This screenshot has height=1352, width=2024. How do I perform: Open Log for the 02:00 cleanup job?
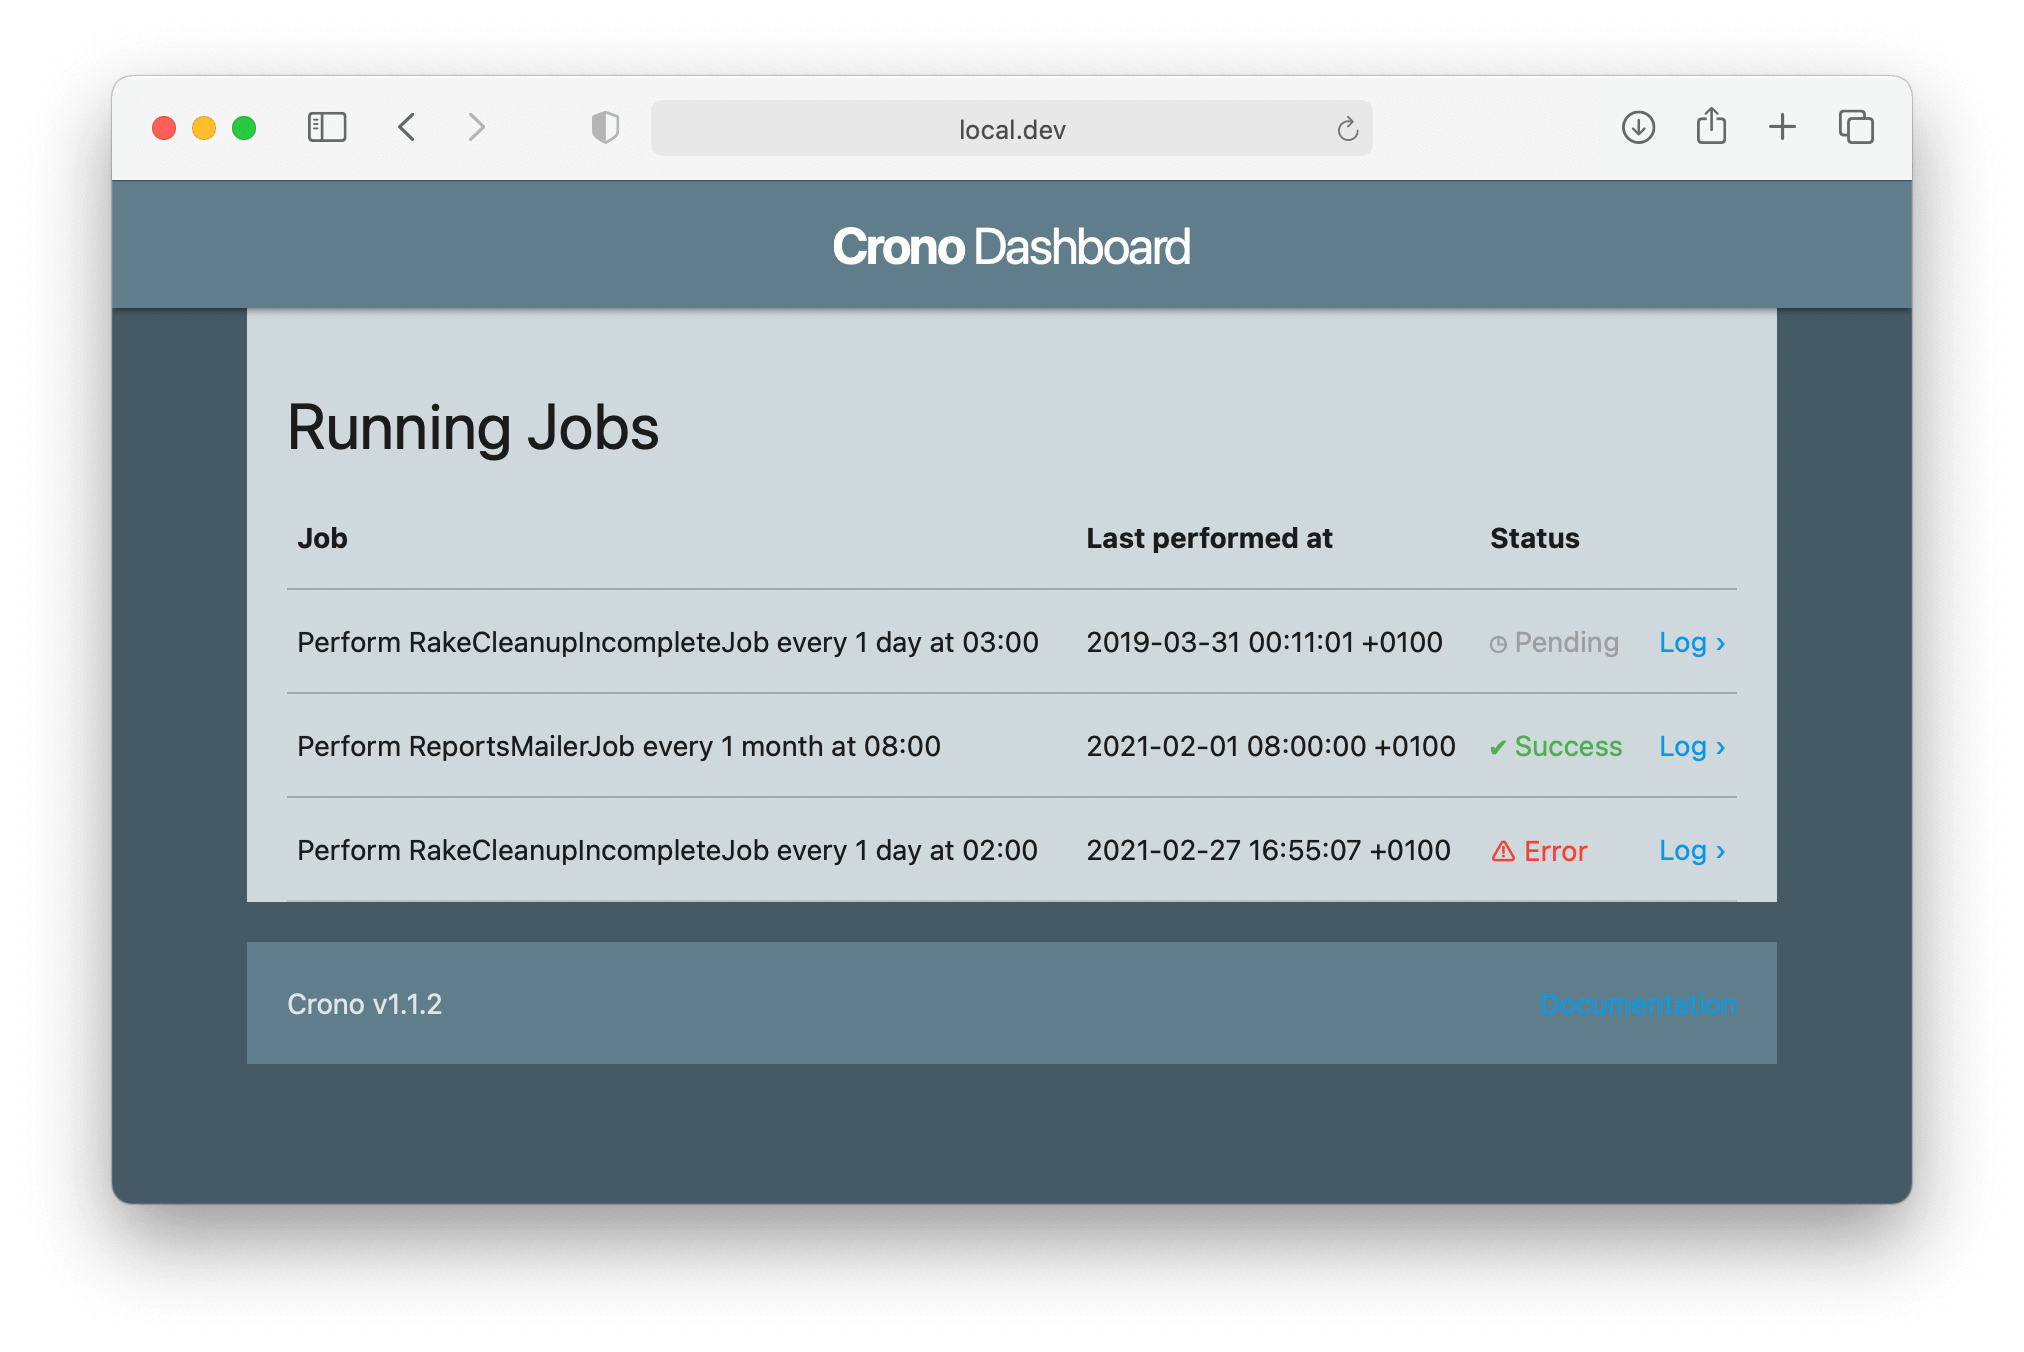click(1692, 851)
